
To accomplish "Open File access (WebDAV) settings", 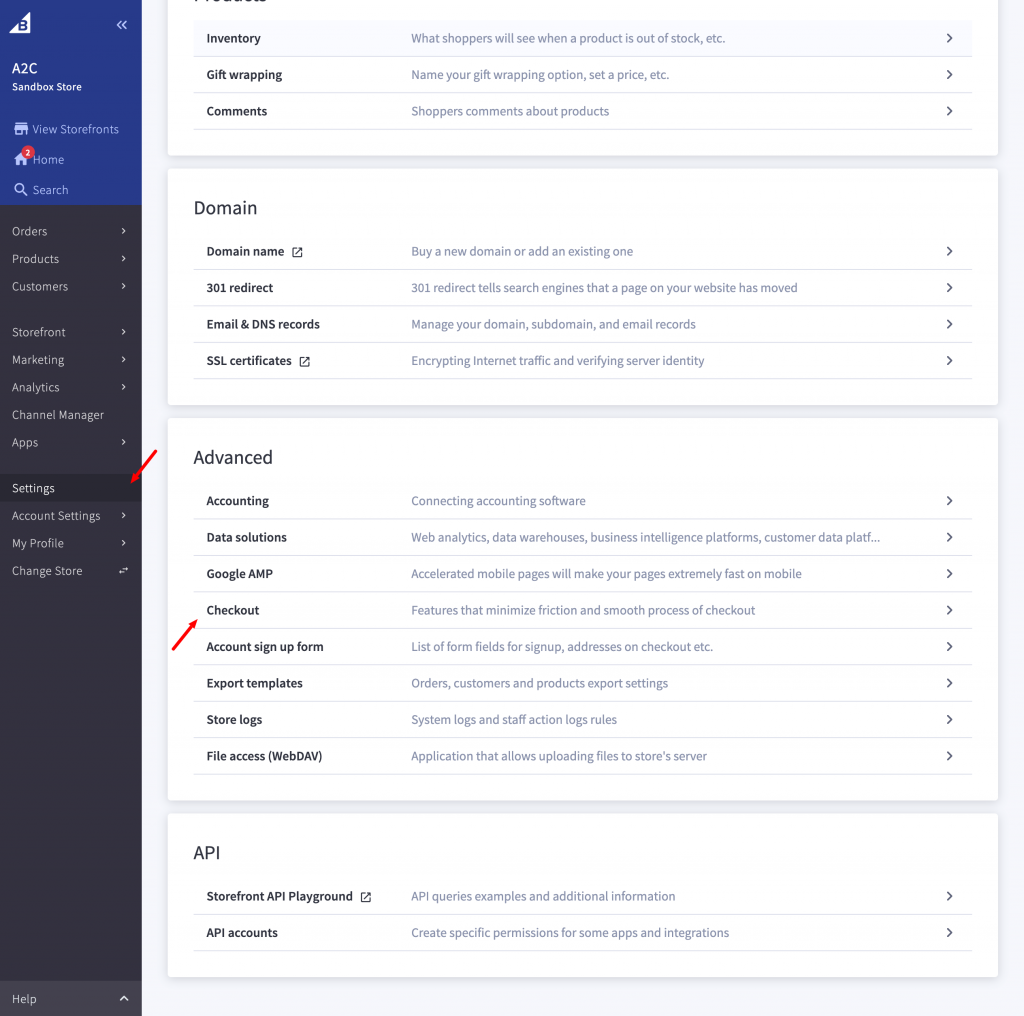I will [x=583, y=756].
